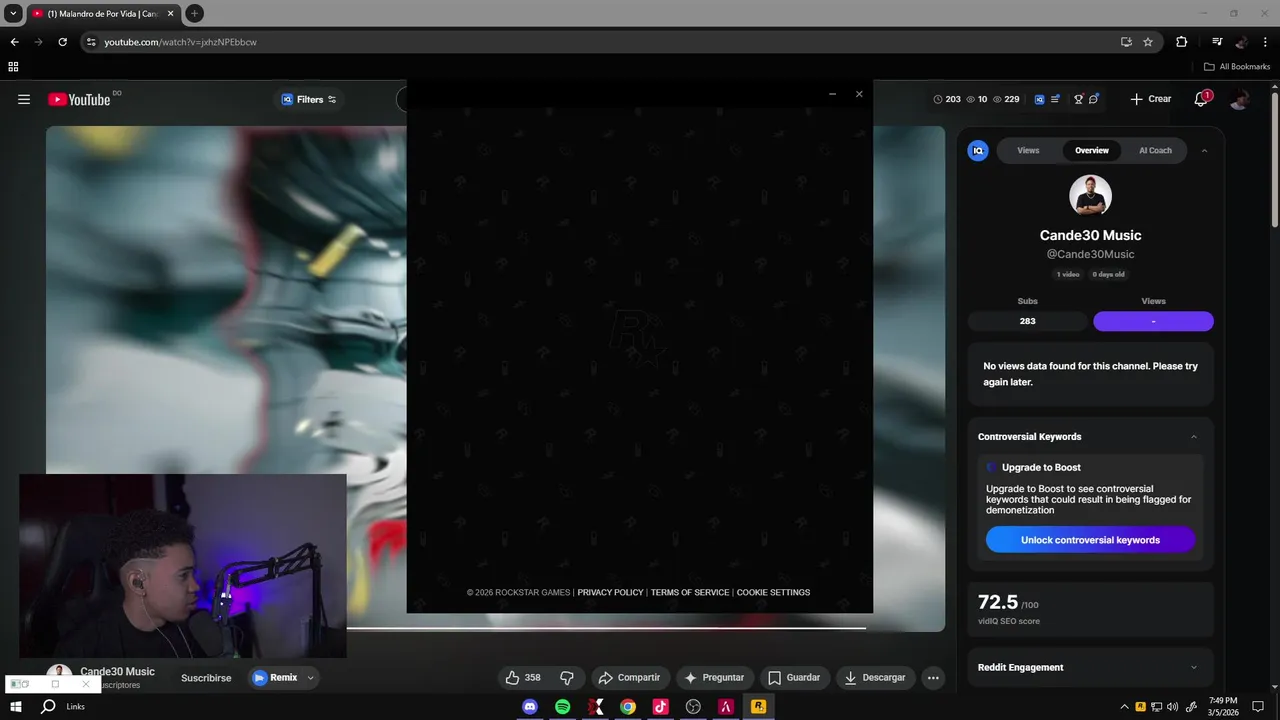This screenshot has width=1280, height=720.
Task: Open the Rockstar Terms of Service link
Action: [690, 592]
